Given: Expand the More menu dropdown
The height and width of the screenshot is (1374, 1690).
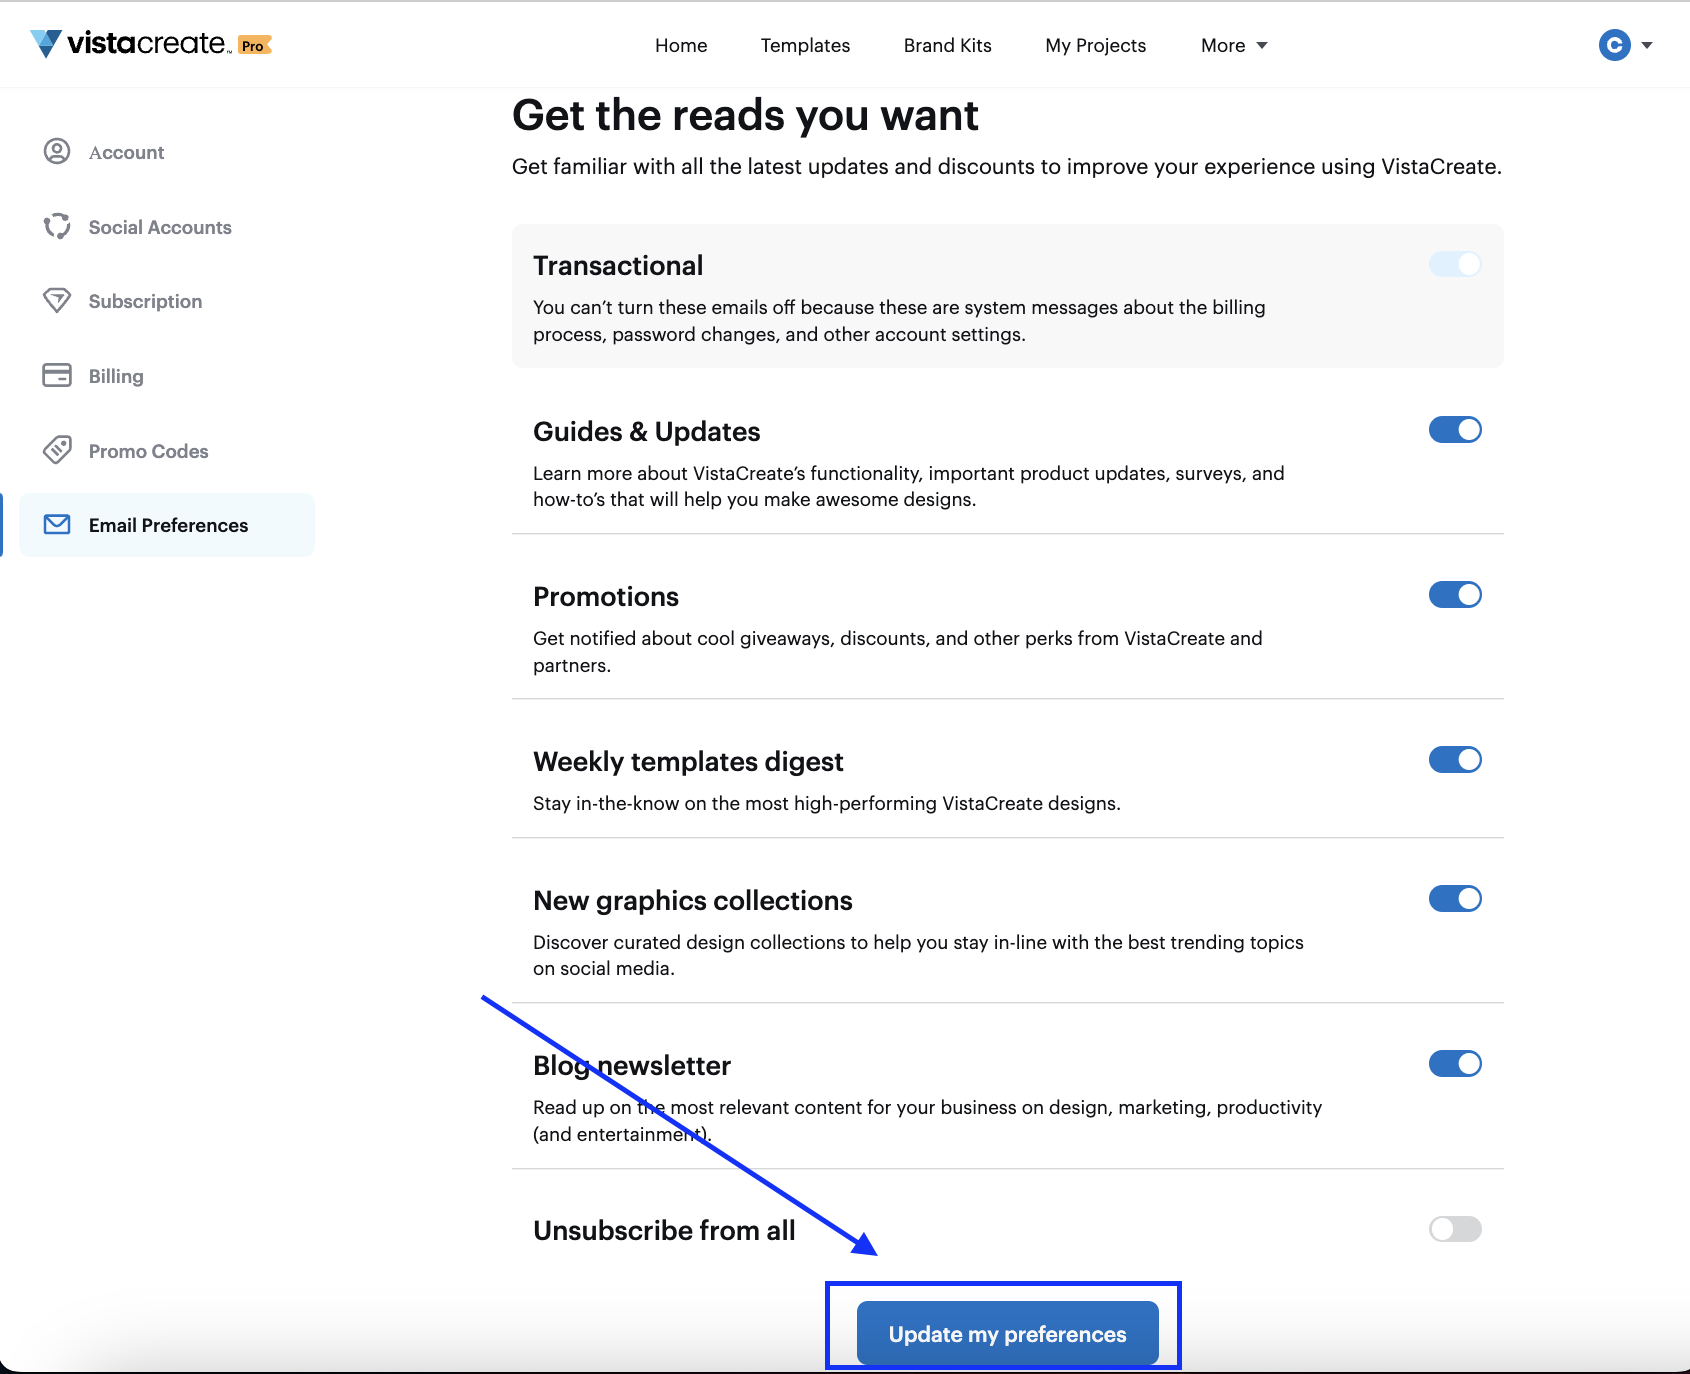Looking at the screenshot, I should click(1234, 45).
